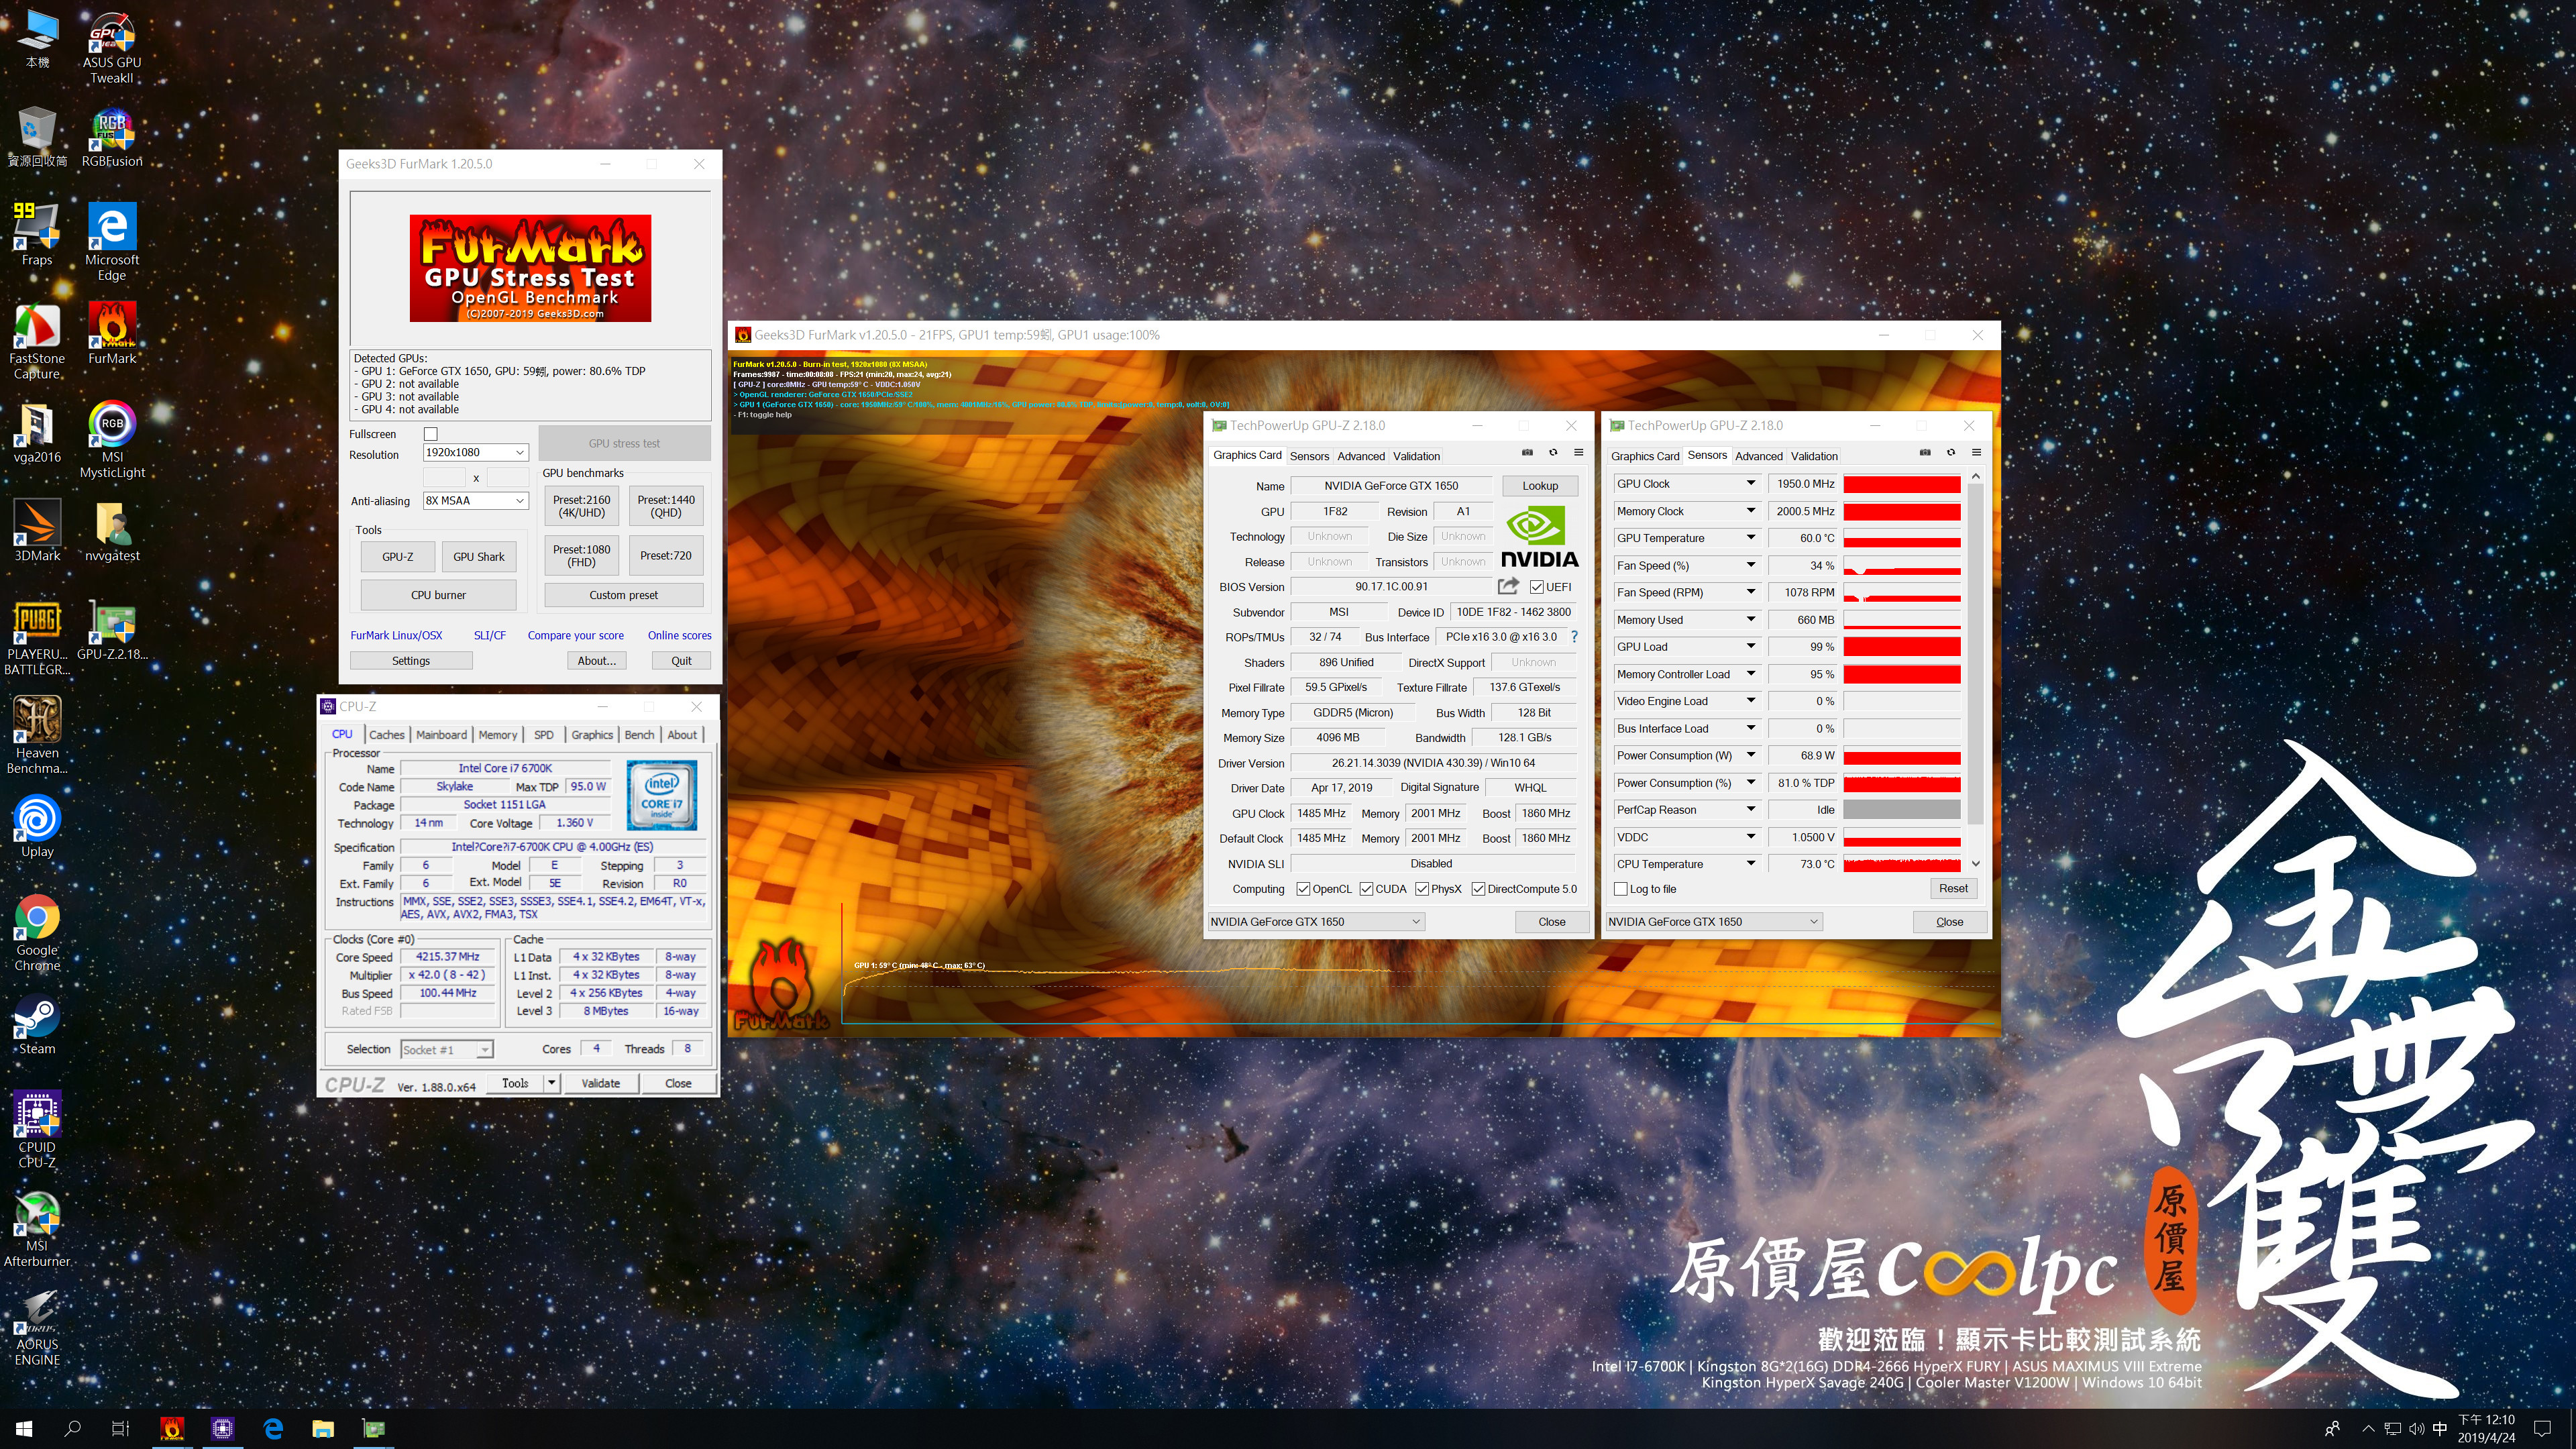Expand Power Consumption (W) sensor dropdown

pyautogui.click(x=1751, y=755)
